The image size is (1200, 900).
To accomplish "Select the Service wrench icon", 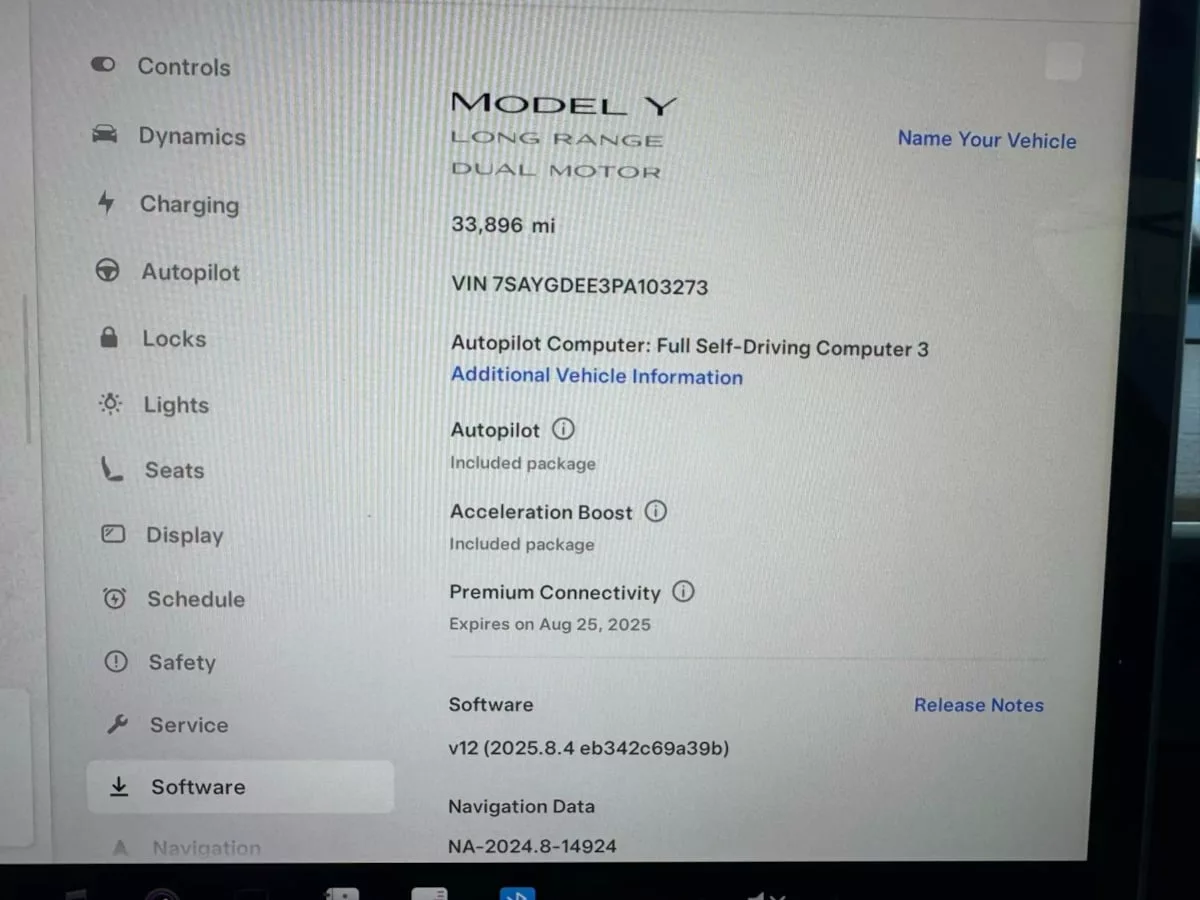I will click(x=117, y=725).
